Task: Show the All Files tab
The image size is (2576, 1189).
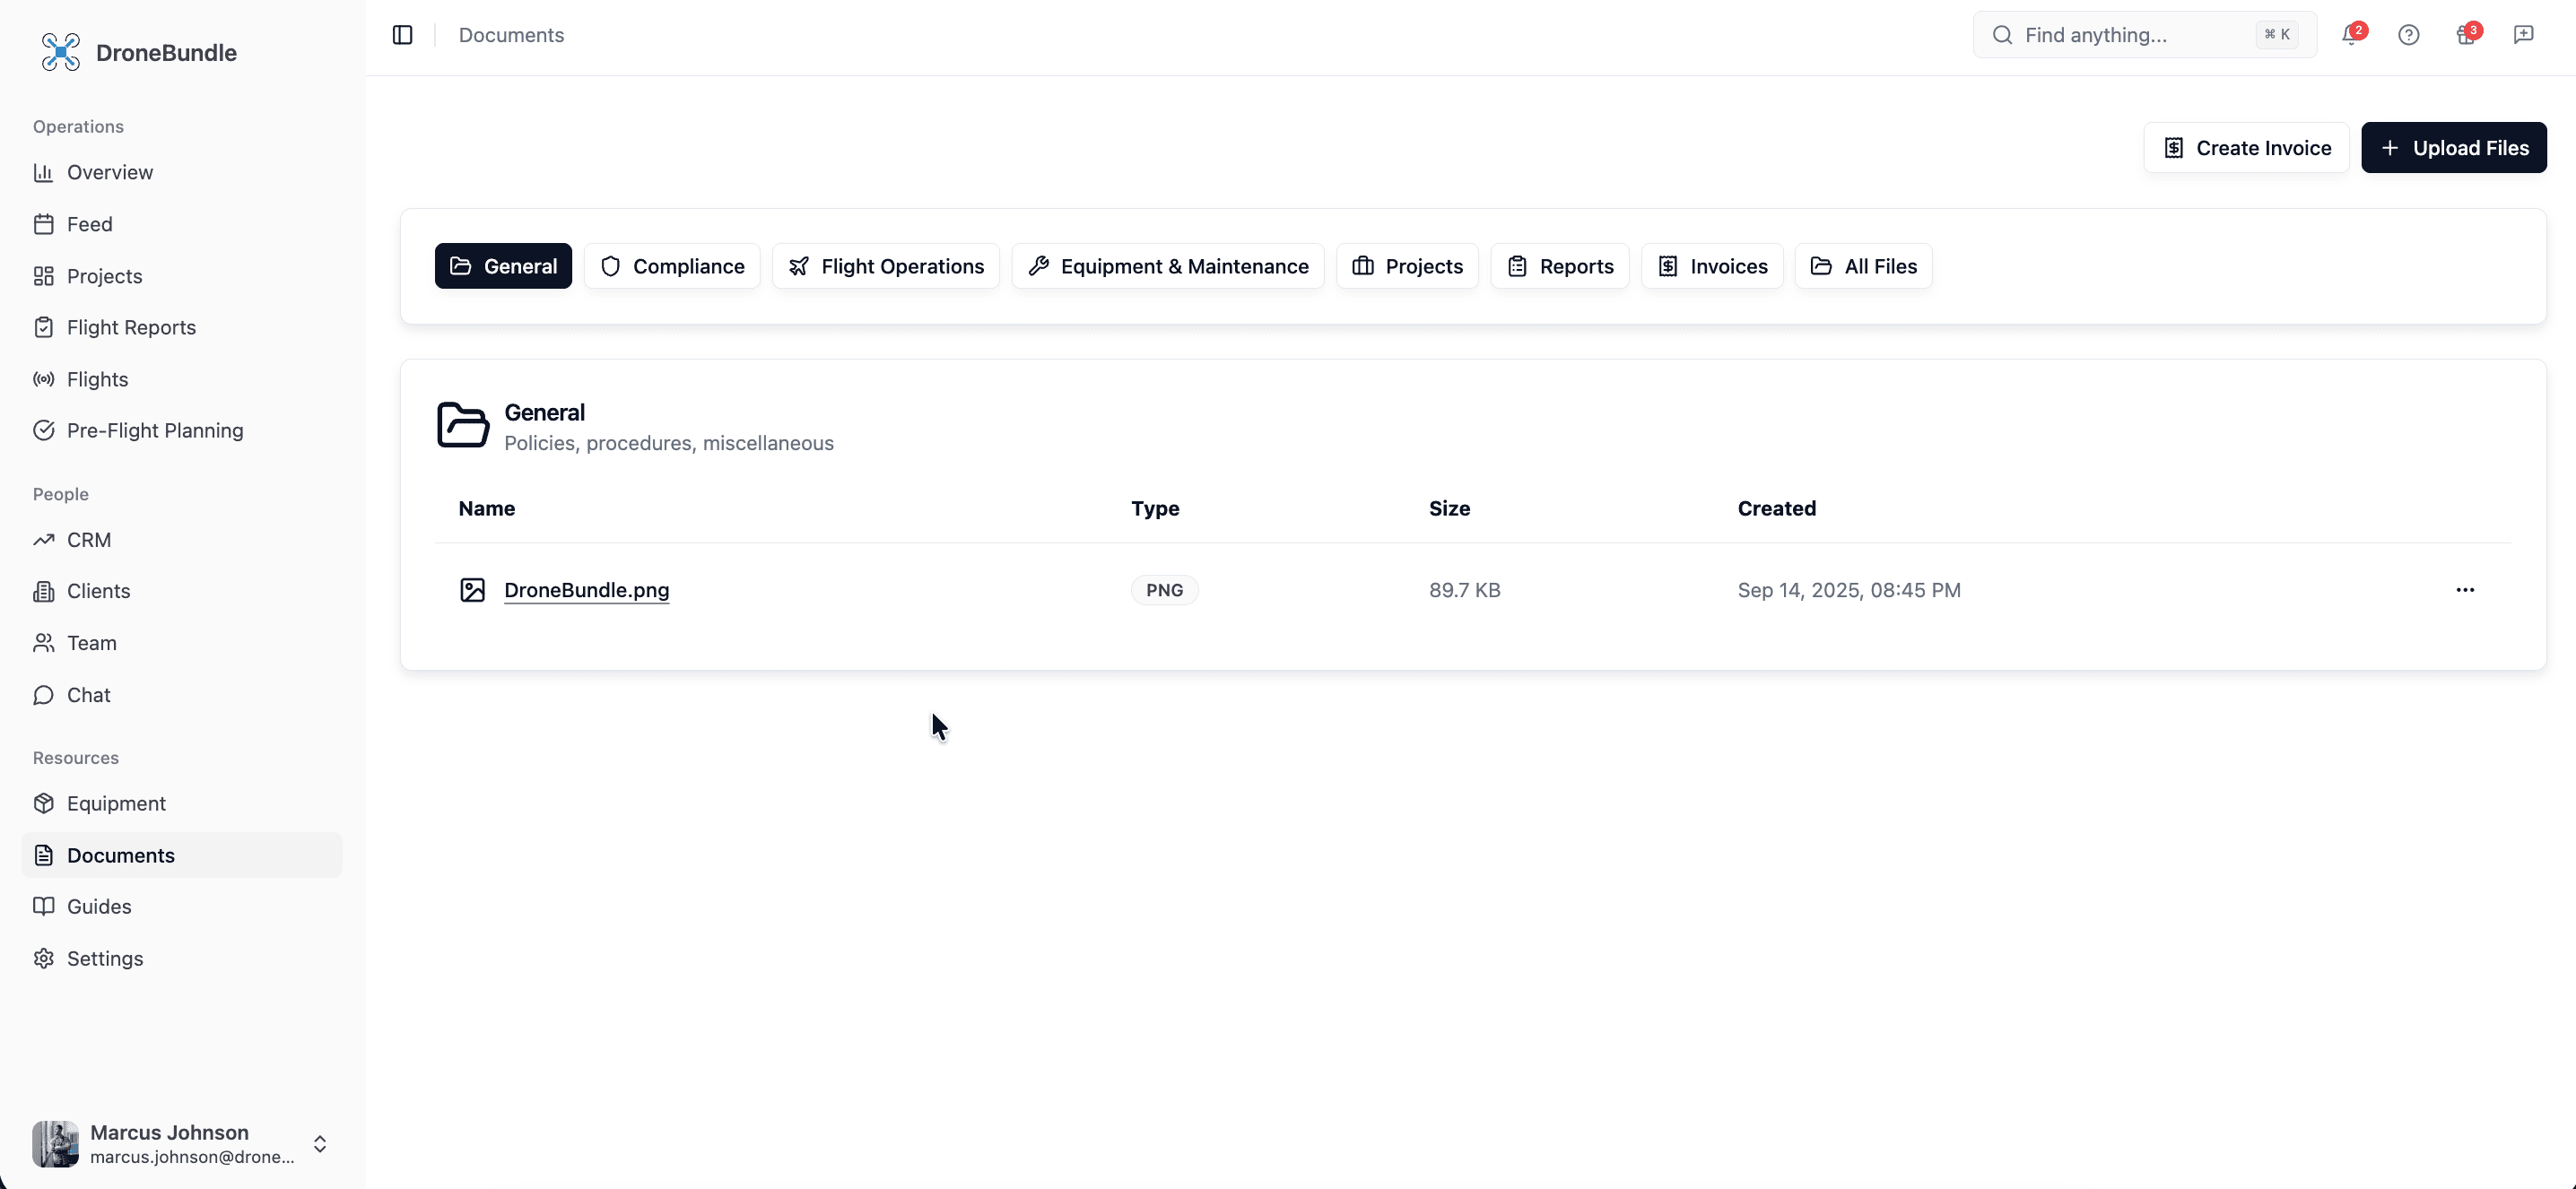Action: tap(1863, 266)
